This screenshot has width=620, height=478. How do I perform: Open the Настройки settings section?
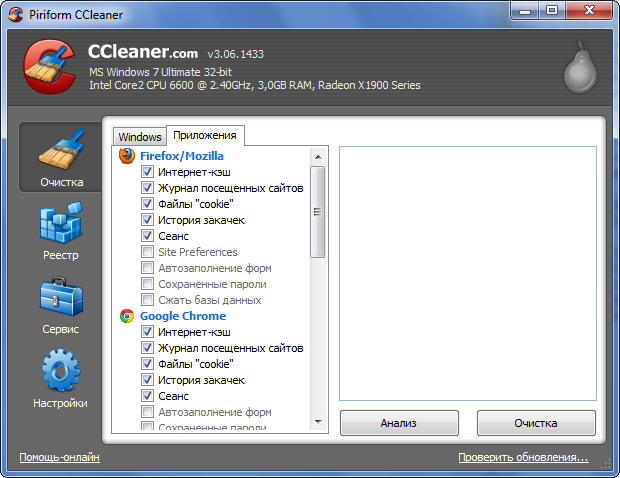(61, 378)
